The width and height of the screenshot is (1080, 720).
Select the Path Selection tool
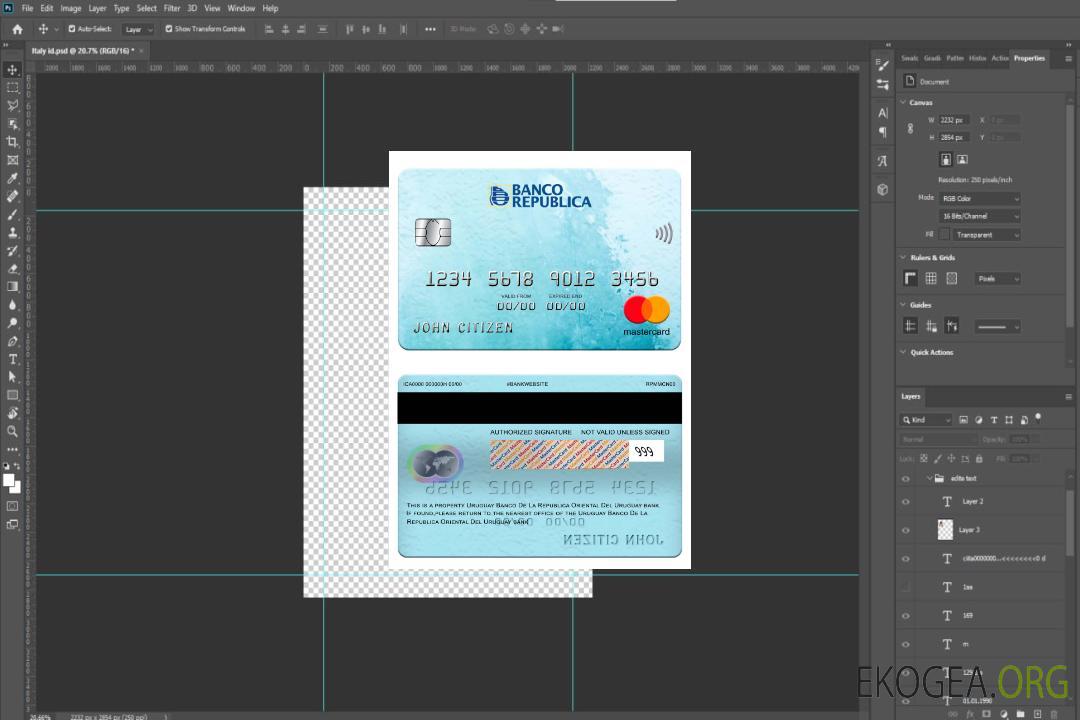[12, 377]
